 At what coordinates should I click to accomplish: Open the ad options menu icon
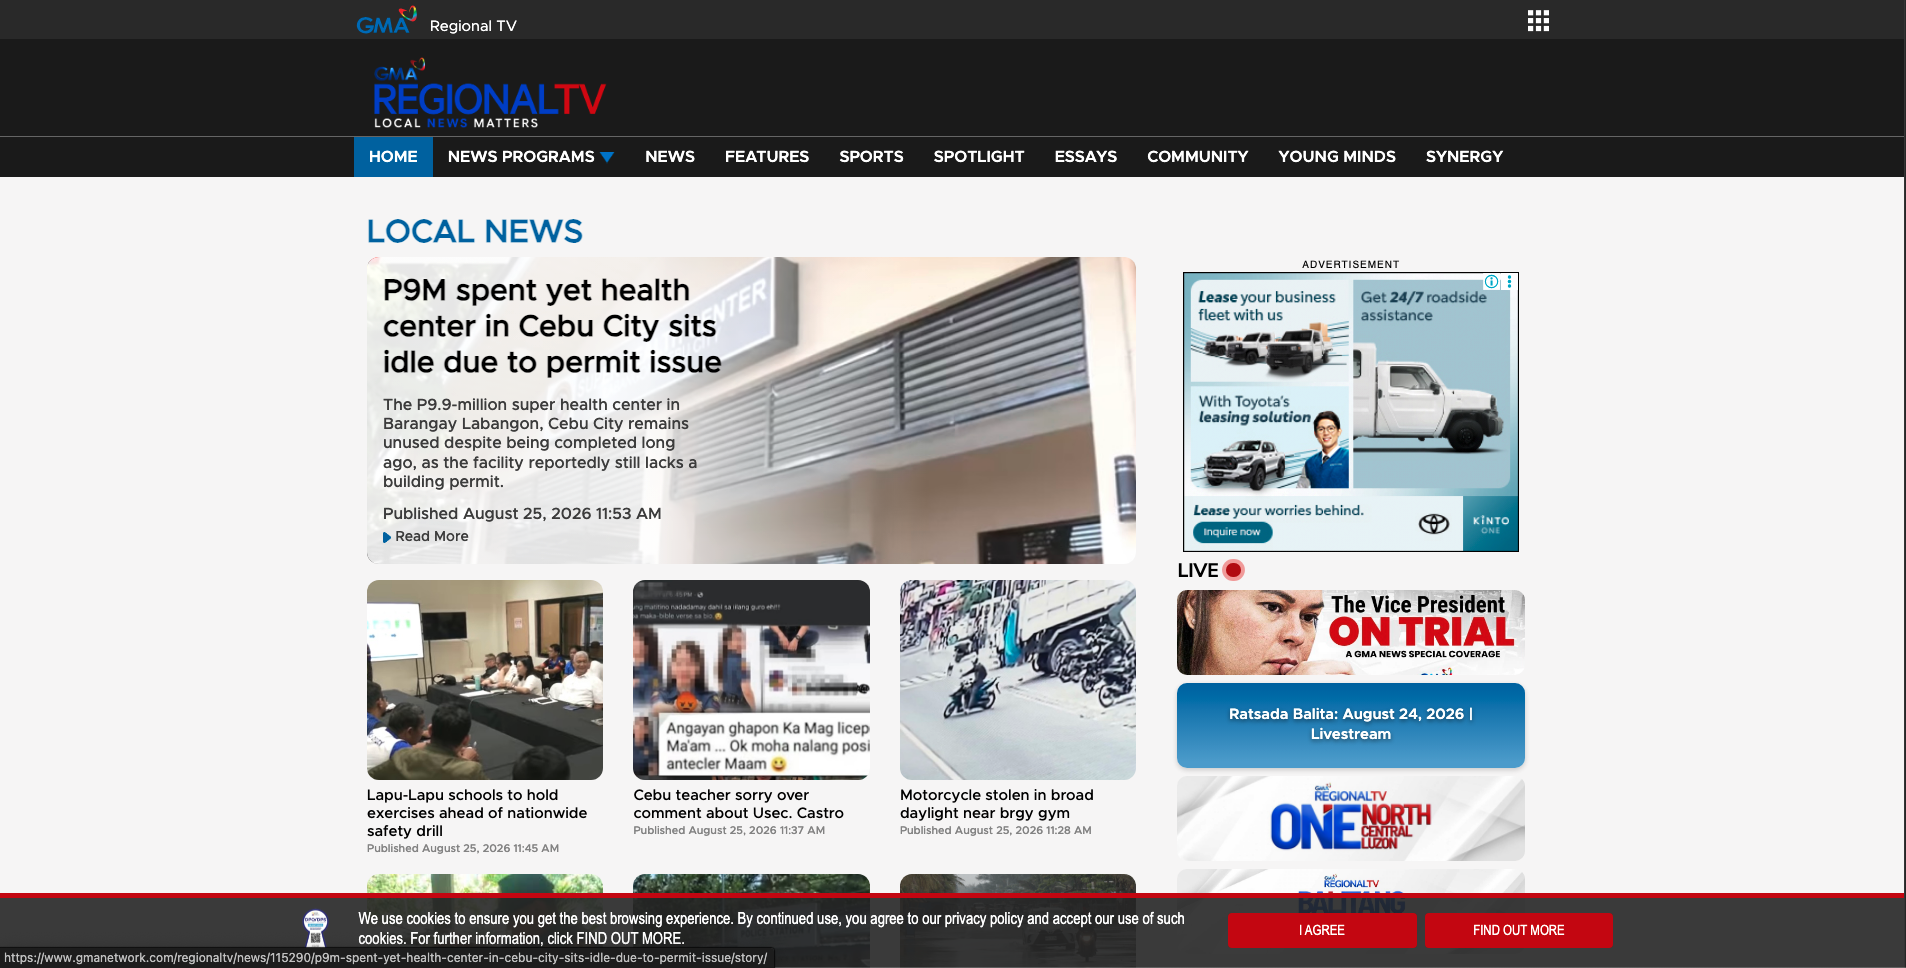(1509, 282)
